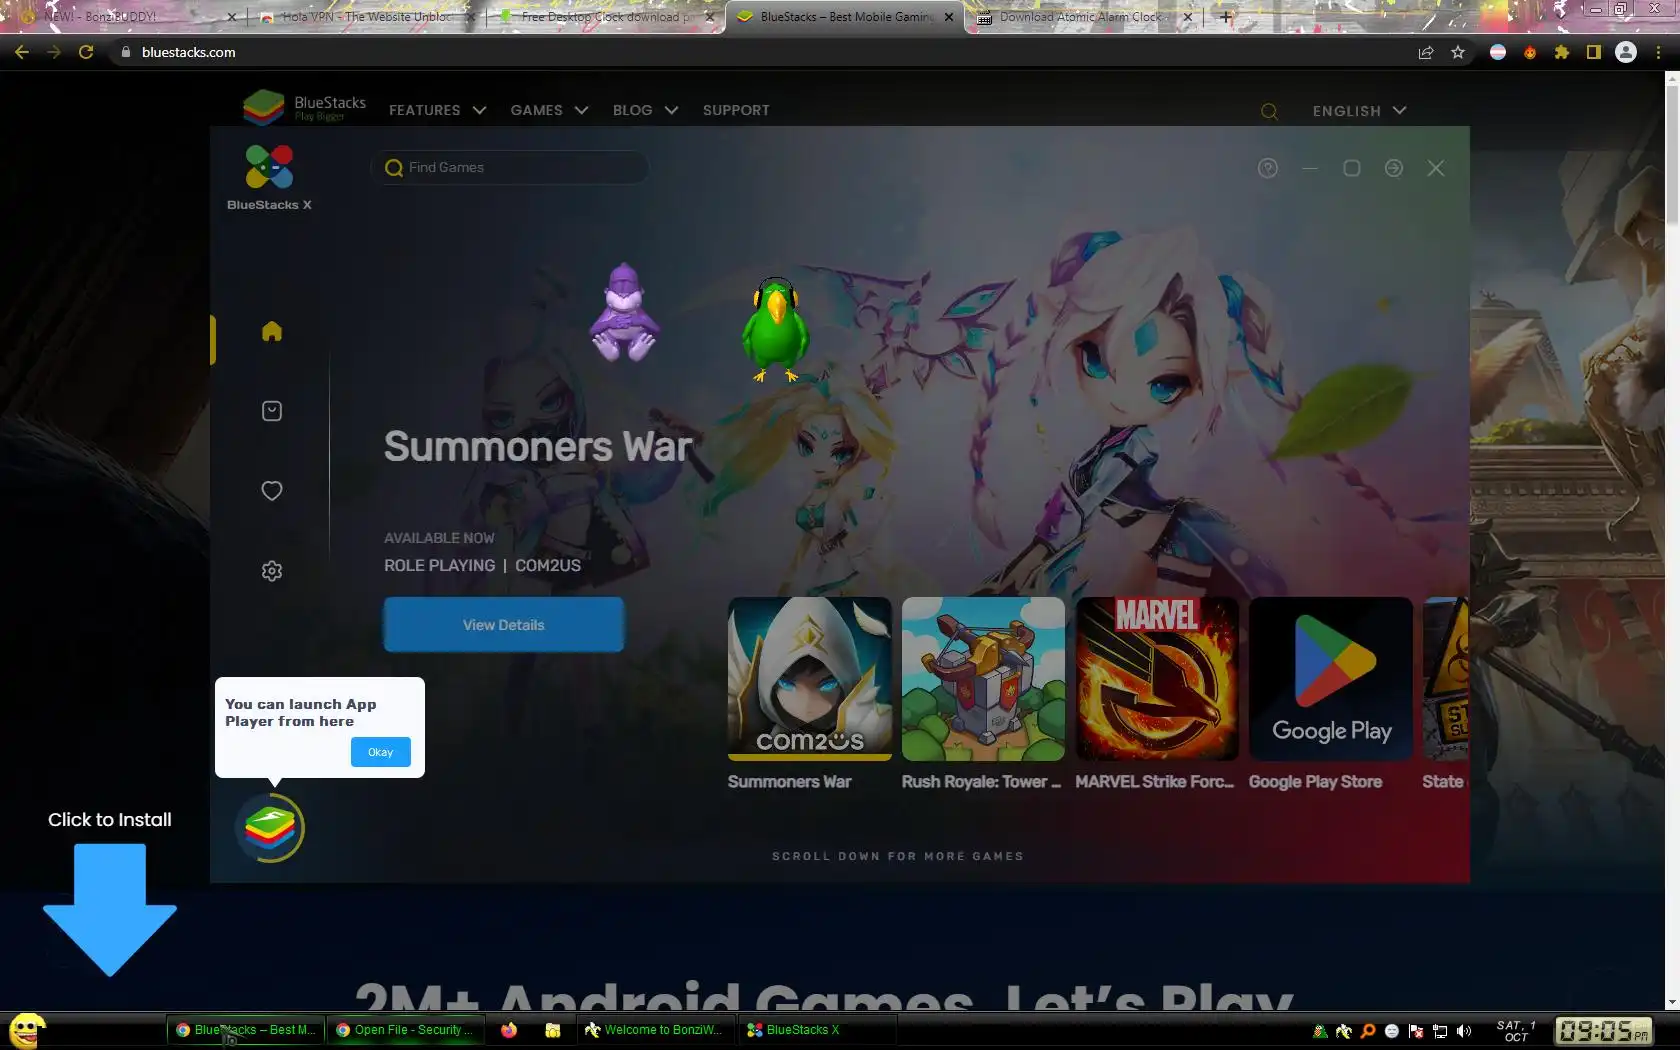Open the ENGLISH language dropdown
1680x1050 pixels.
coord(1359,111)
